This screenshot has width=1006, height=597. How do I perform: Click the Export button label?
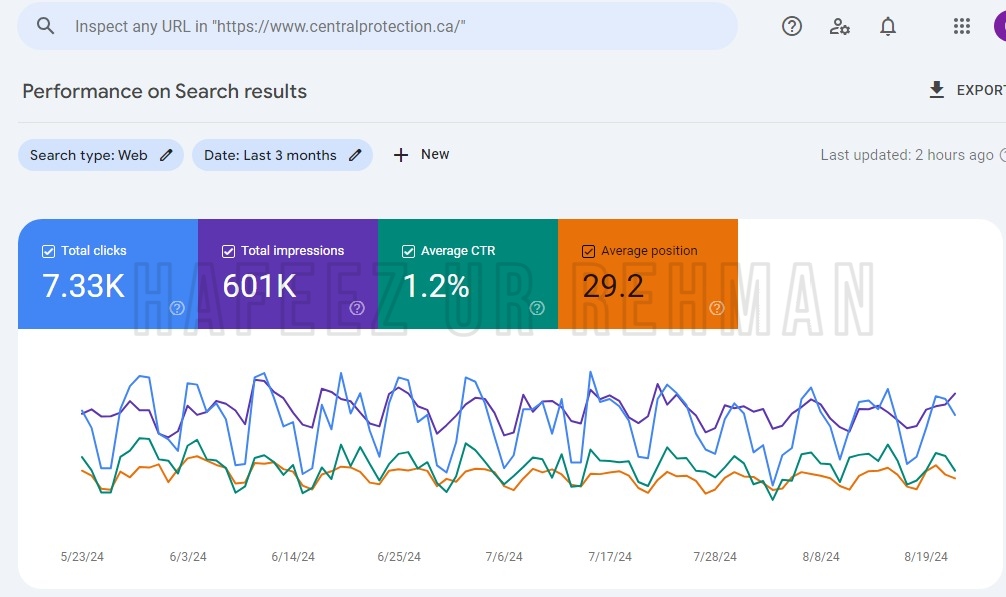click(x=981, y=90)
